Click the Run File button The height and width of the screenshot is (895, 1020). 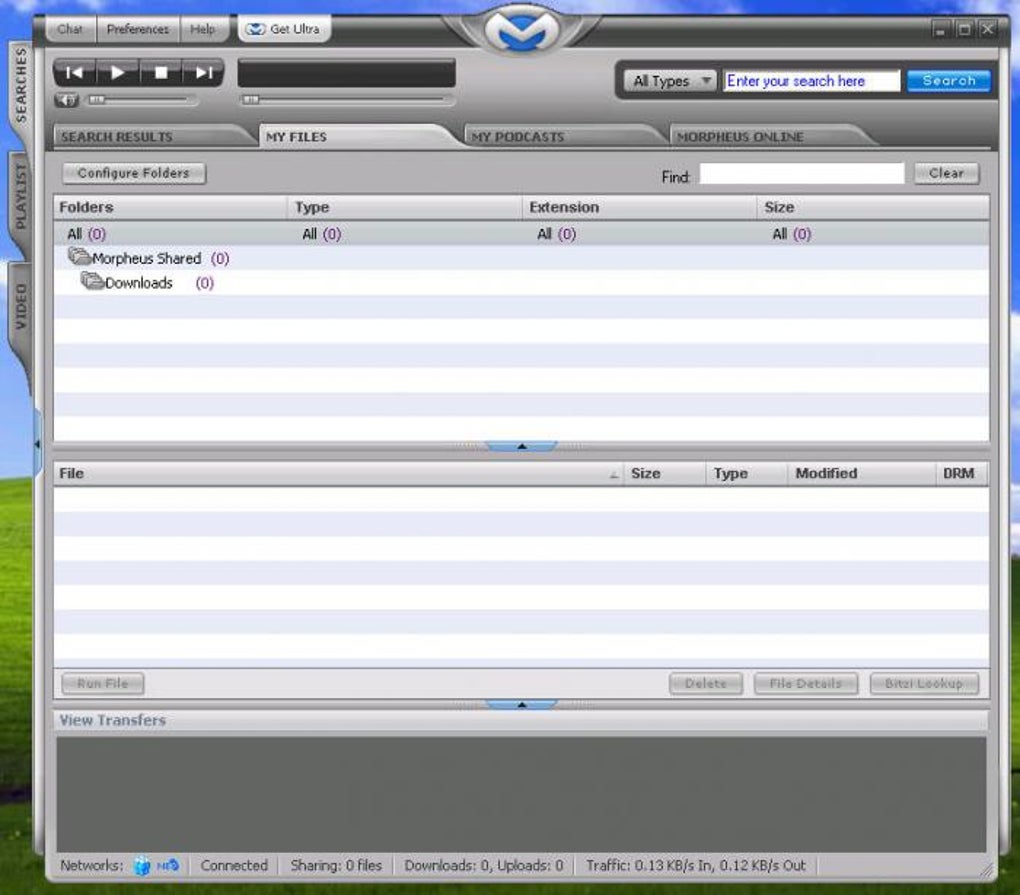[x=103, y=684]
